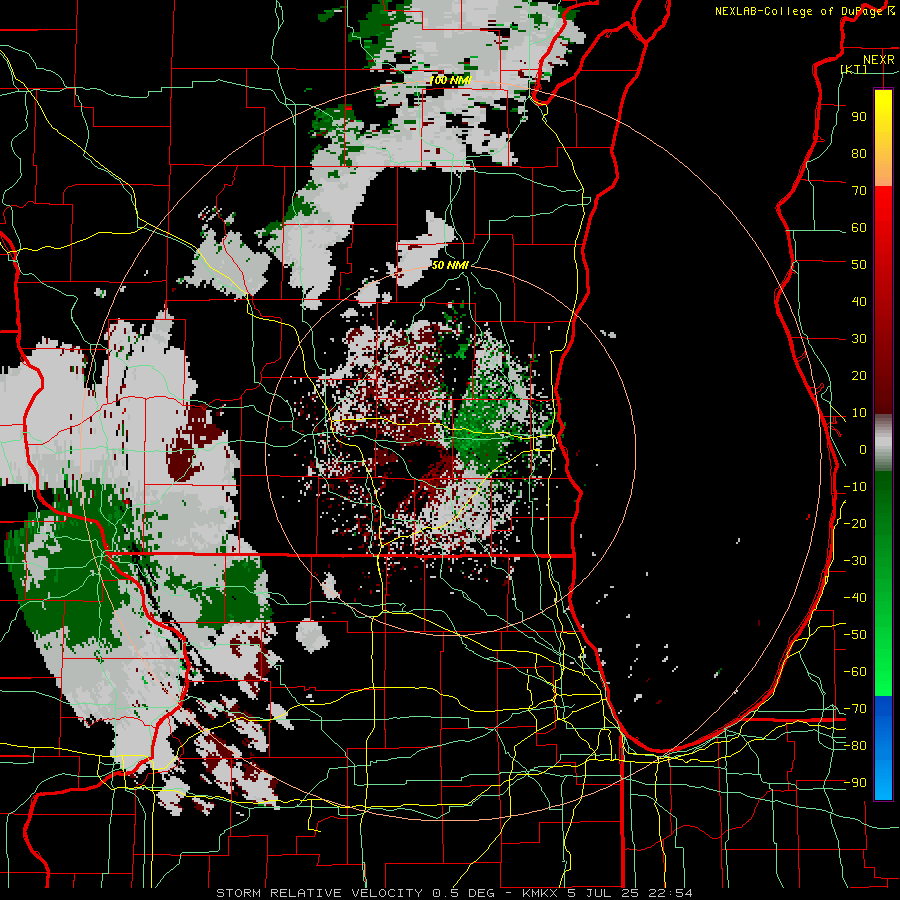Click the "-20" value on the velocity scale
The image size is (900, 900).
click(855, 524)
